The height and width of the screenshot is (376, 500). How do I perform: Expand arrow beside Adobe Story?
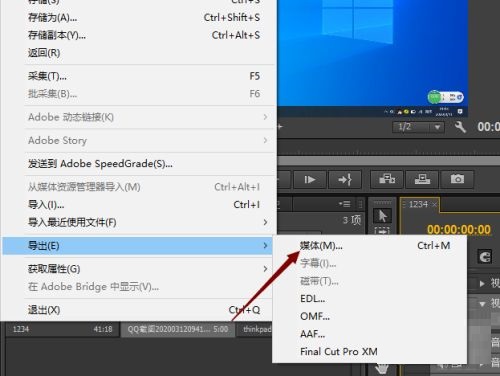click(x=265, y=140)
